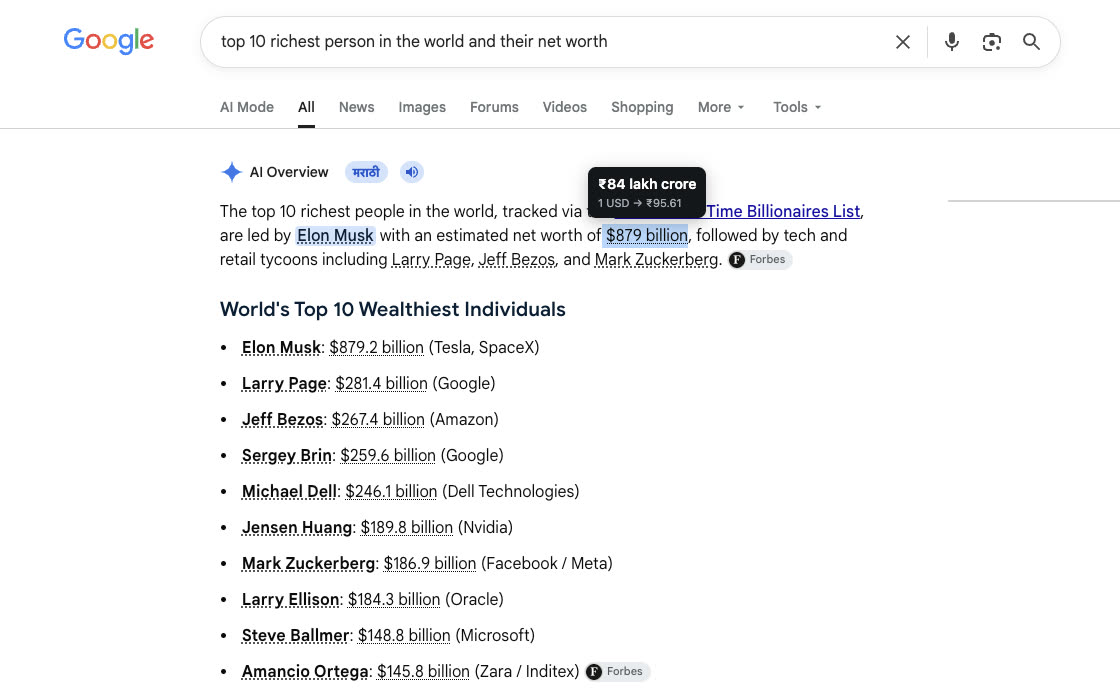Start voice search with microphone icon
1120x700 pixels.
click(951, 42)
